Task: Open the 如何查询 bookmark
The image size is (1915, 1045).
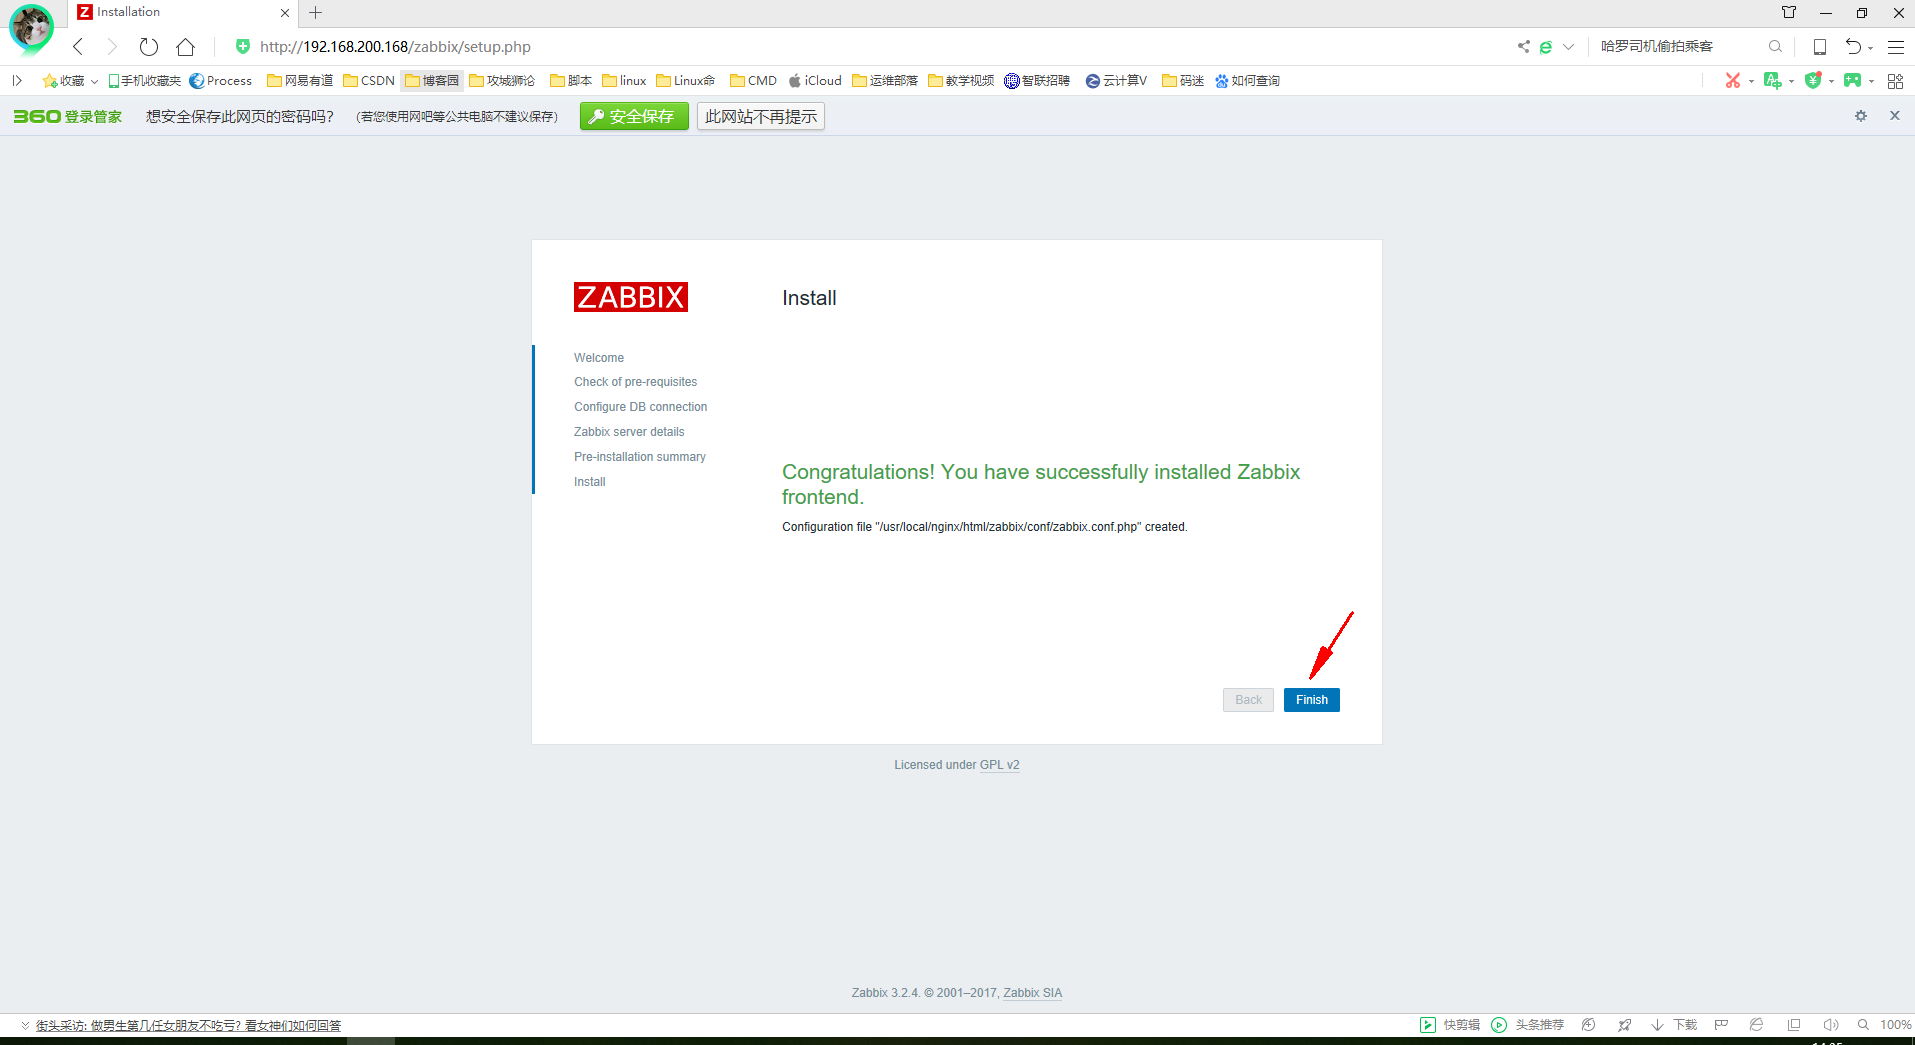Action: pyautogui.click(x=1247, y=81)
